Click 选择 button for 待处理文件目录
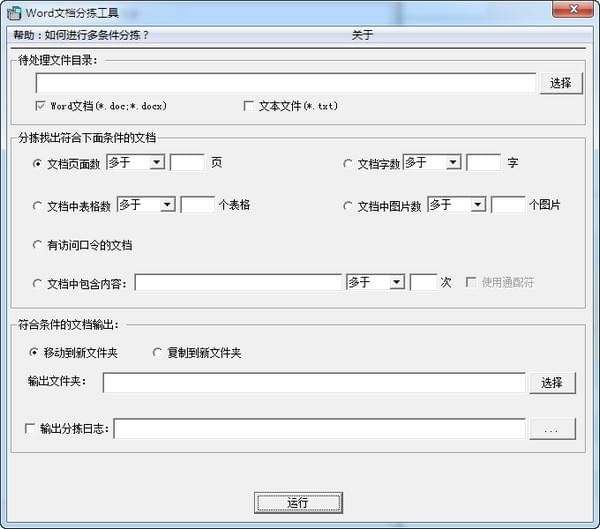The width and height of the screenshot is (600, 529). coord(560,83)
